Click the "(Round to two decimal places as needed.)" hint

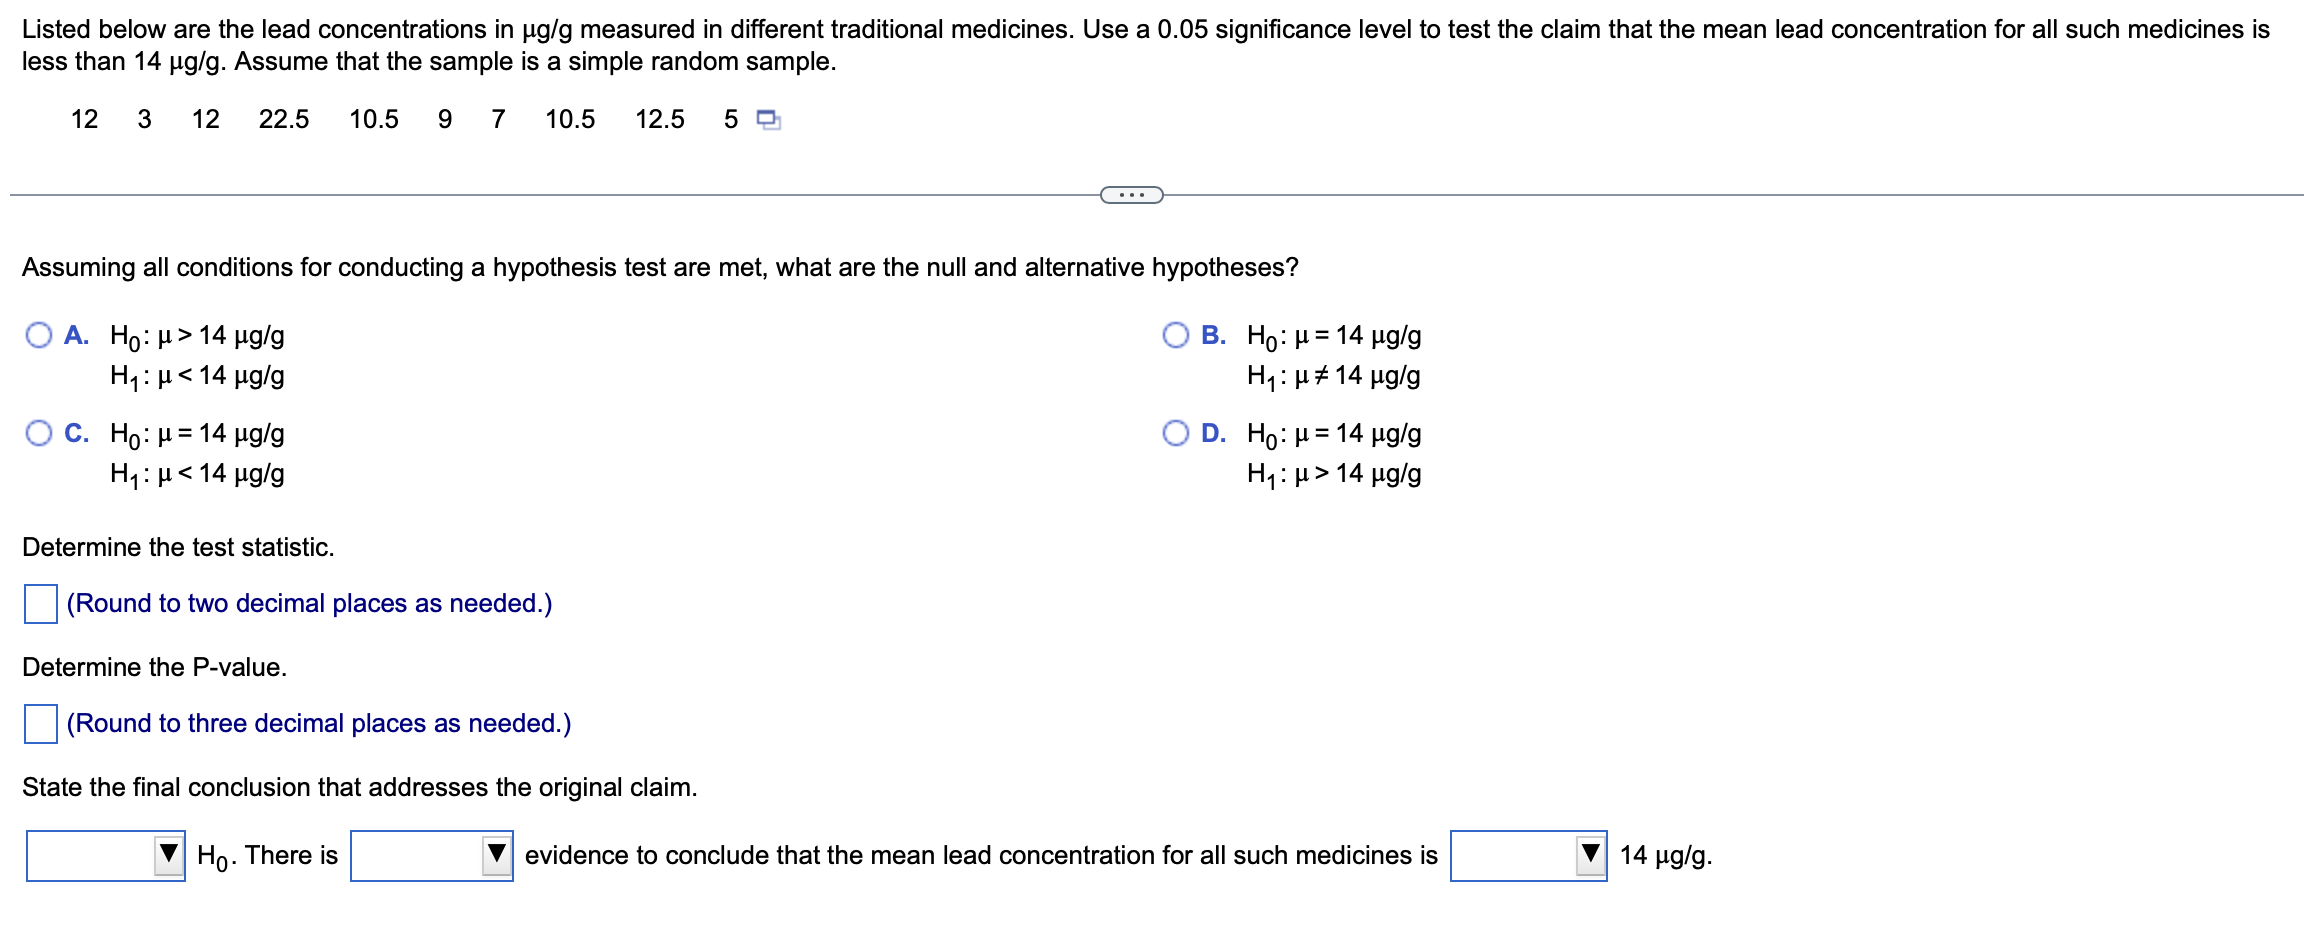tap(307, 603)
